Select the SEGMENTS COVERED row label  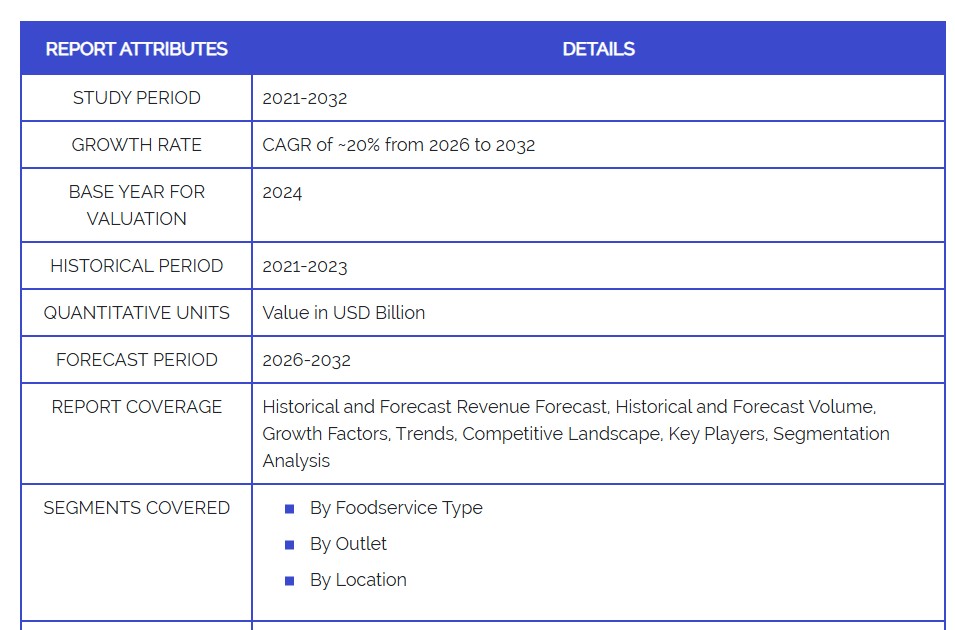[136, 508]
